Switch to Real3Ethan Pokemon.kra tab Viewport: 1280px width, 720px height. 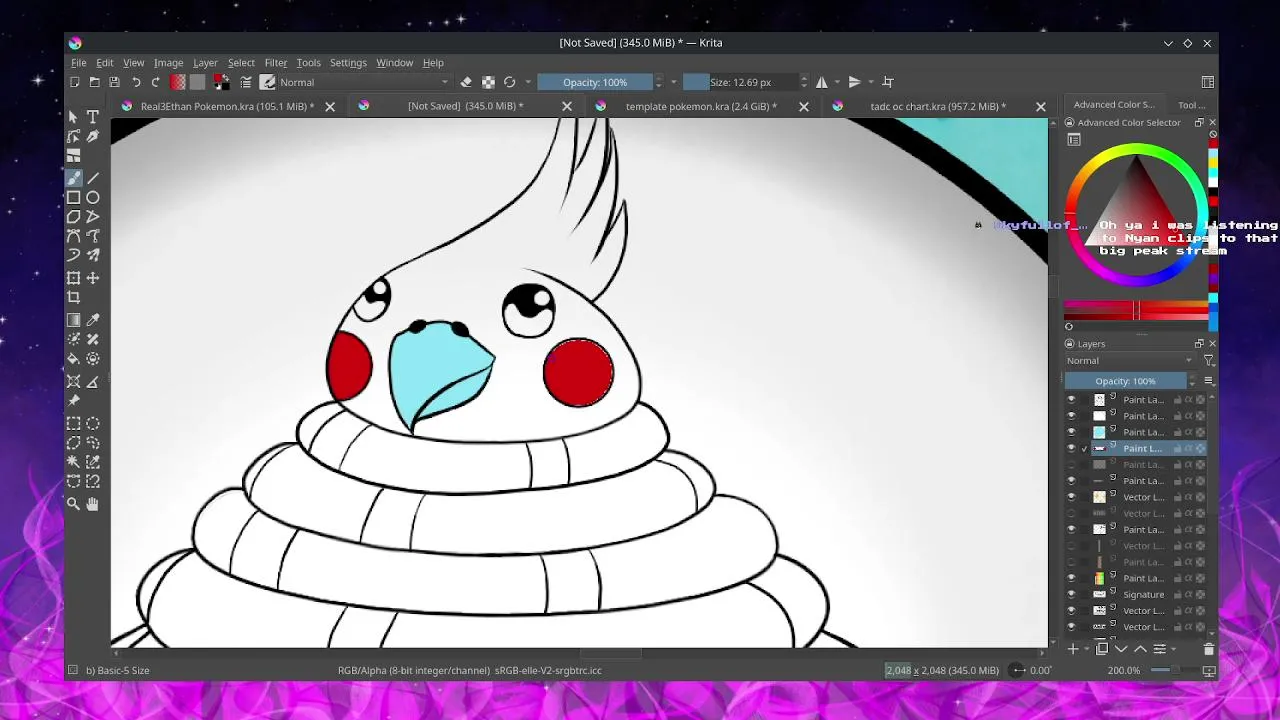coord(227,106)
